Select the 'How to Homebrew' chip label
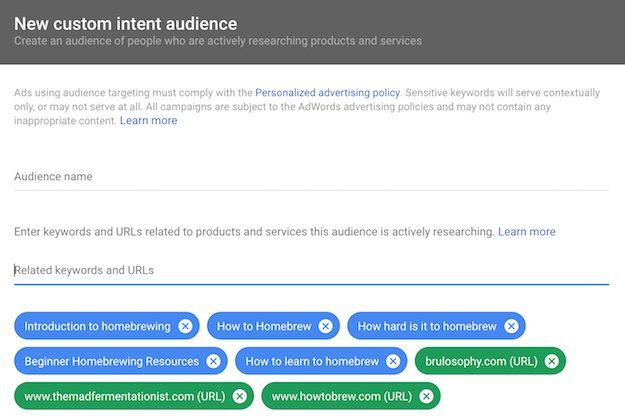The width and height of the screenshot is (625, 420). (264, 326)
